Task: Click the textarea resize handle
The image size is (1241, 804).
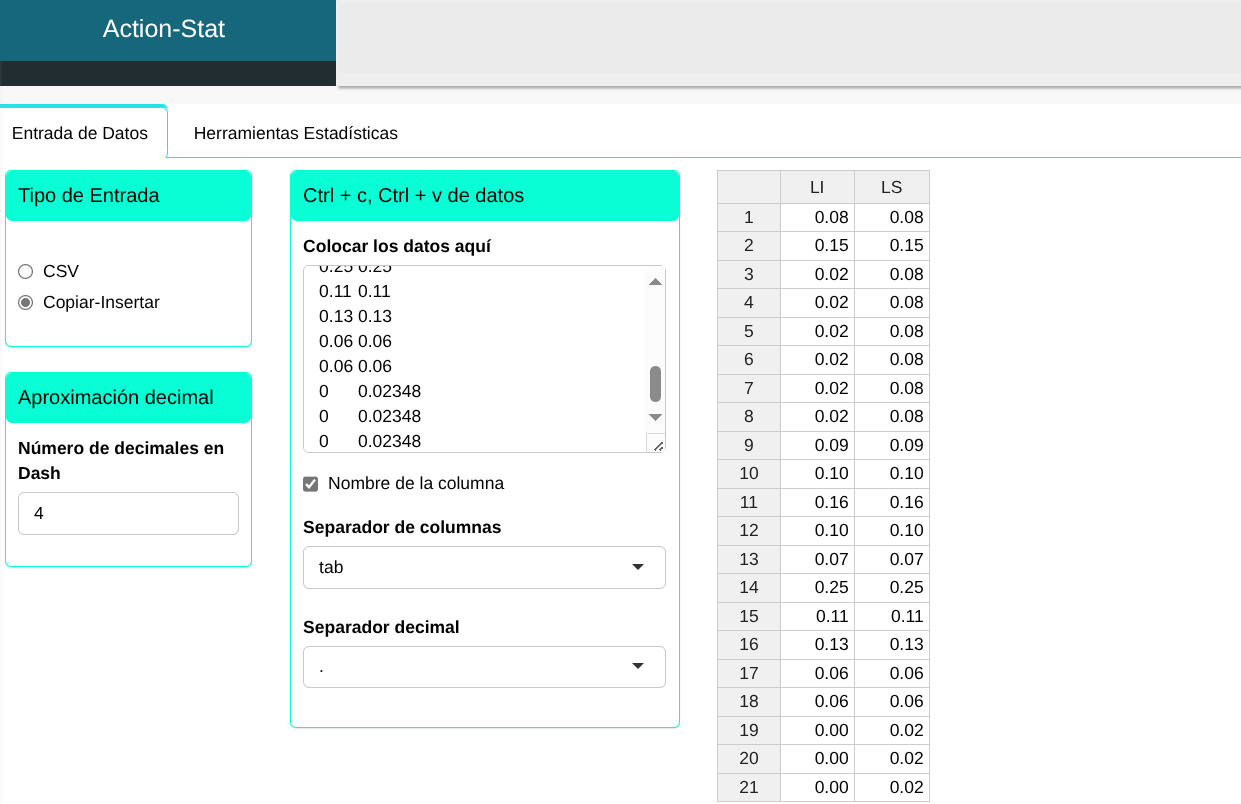Action: coord(656,444)
